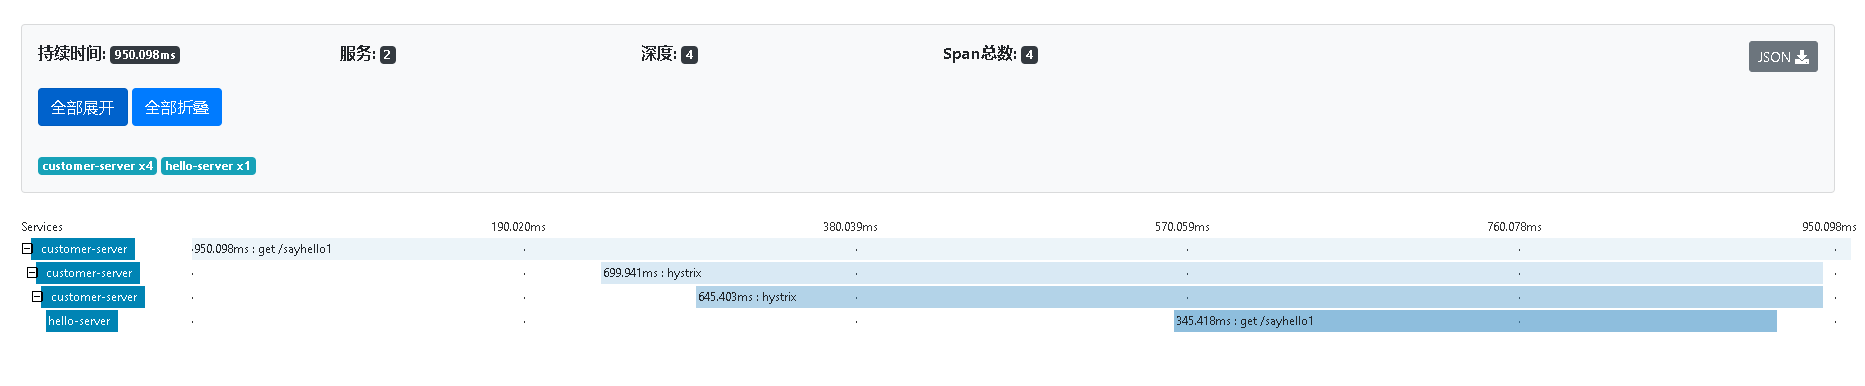Image resolution: width=1865 pixels, height=386 pixels.
Task: Collapse the third customer-server span
Action: [37, 297]
